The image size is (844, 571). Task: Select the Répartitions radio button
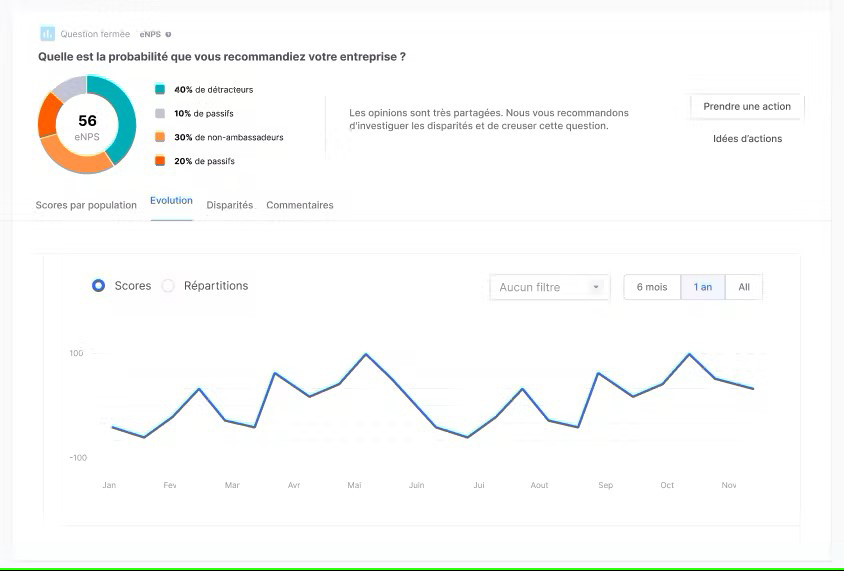click(x=168, y=286)
